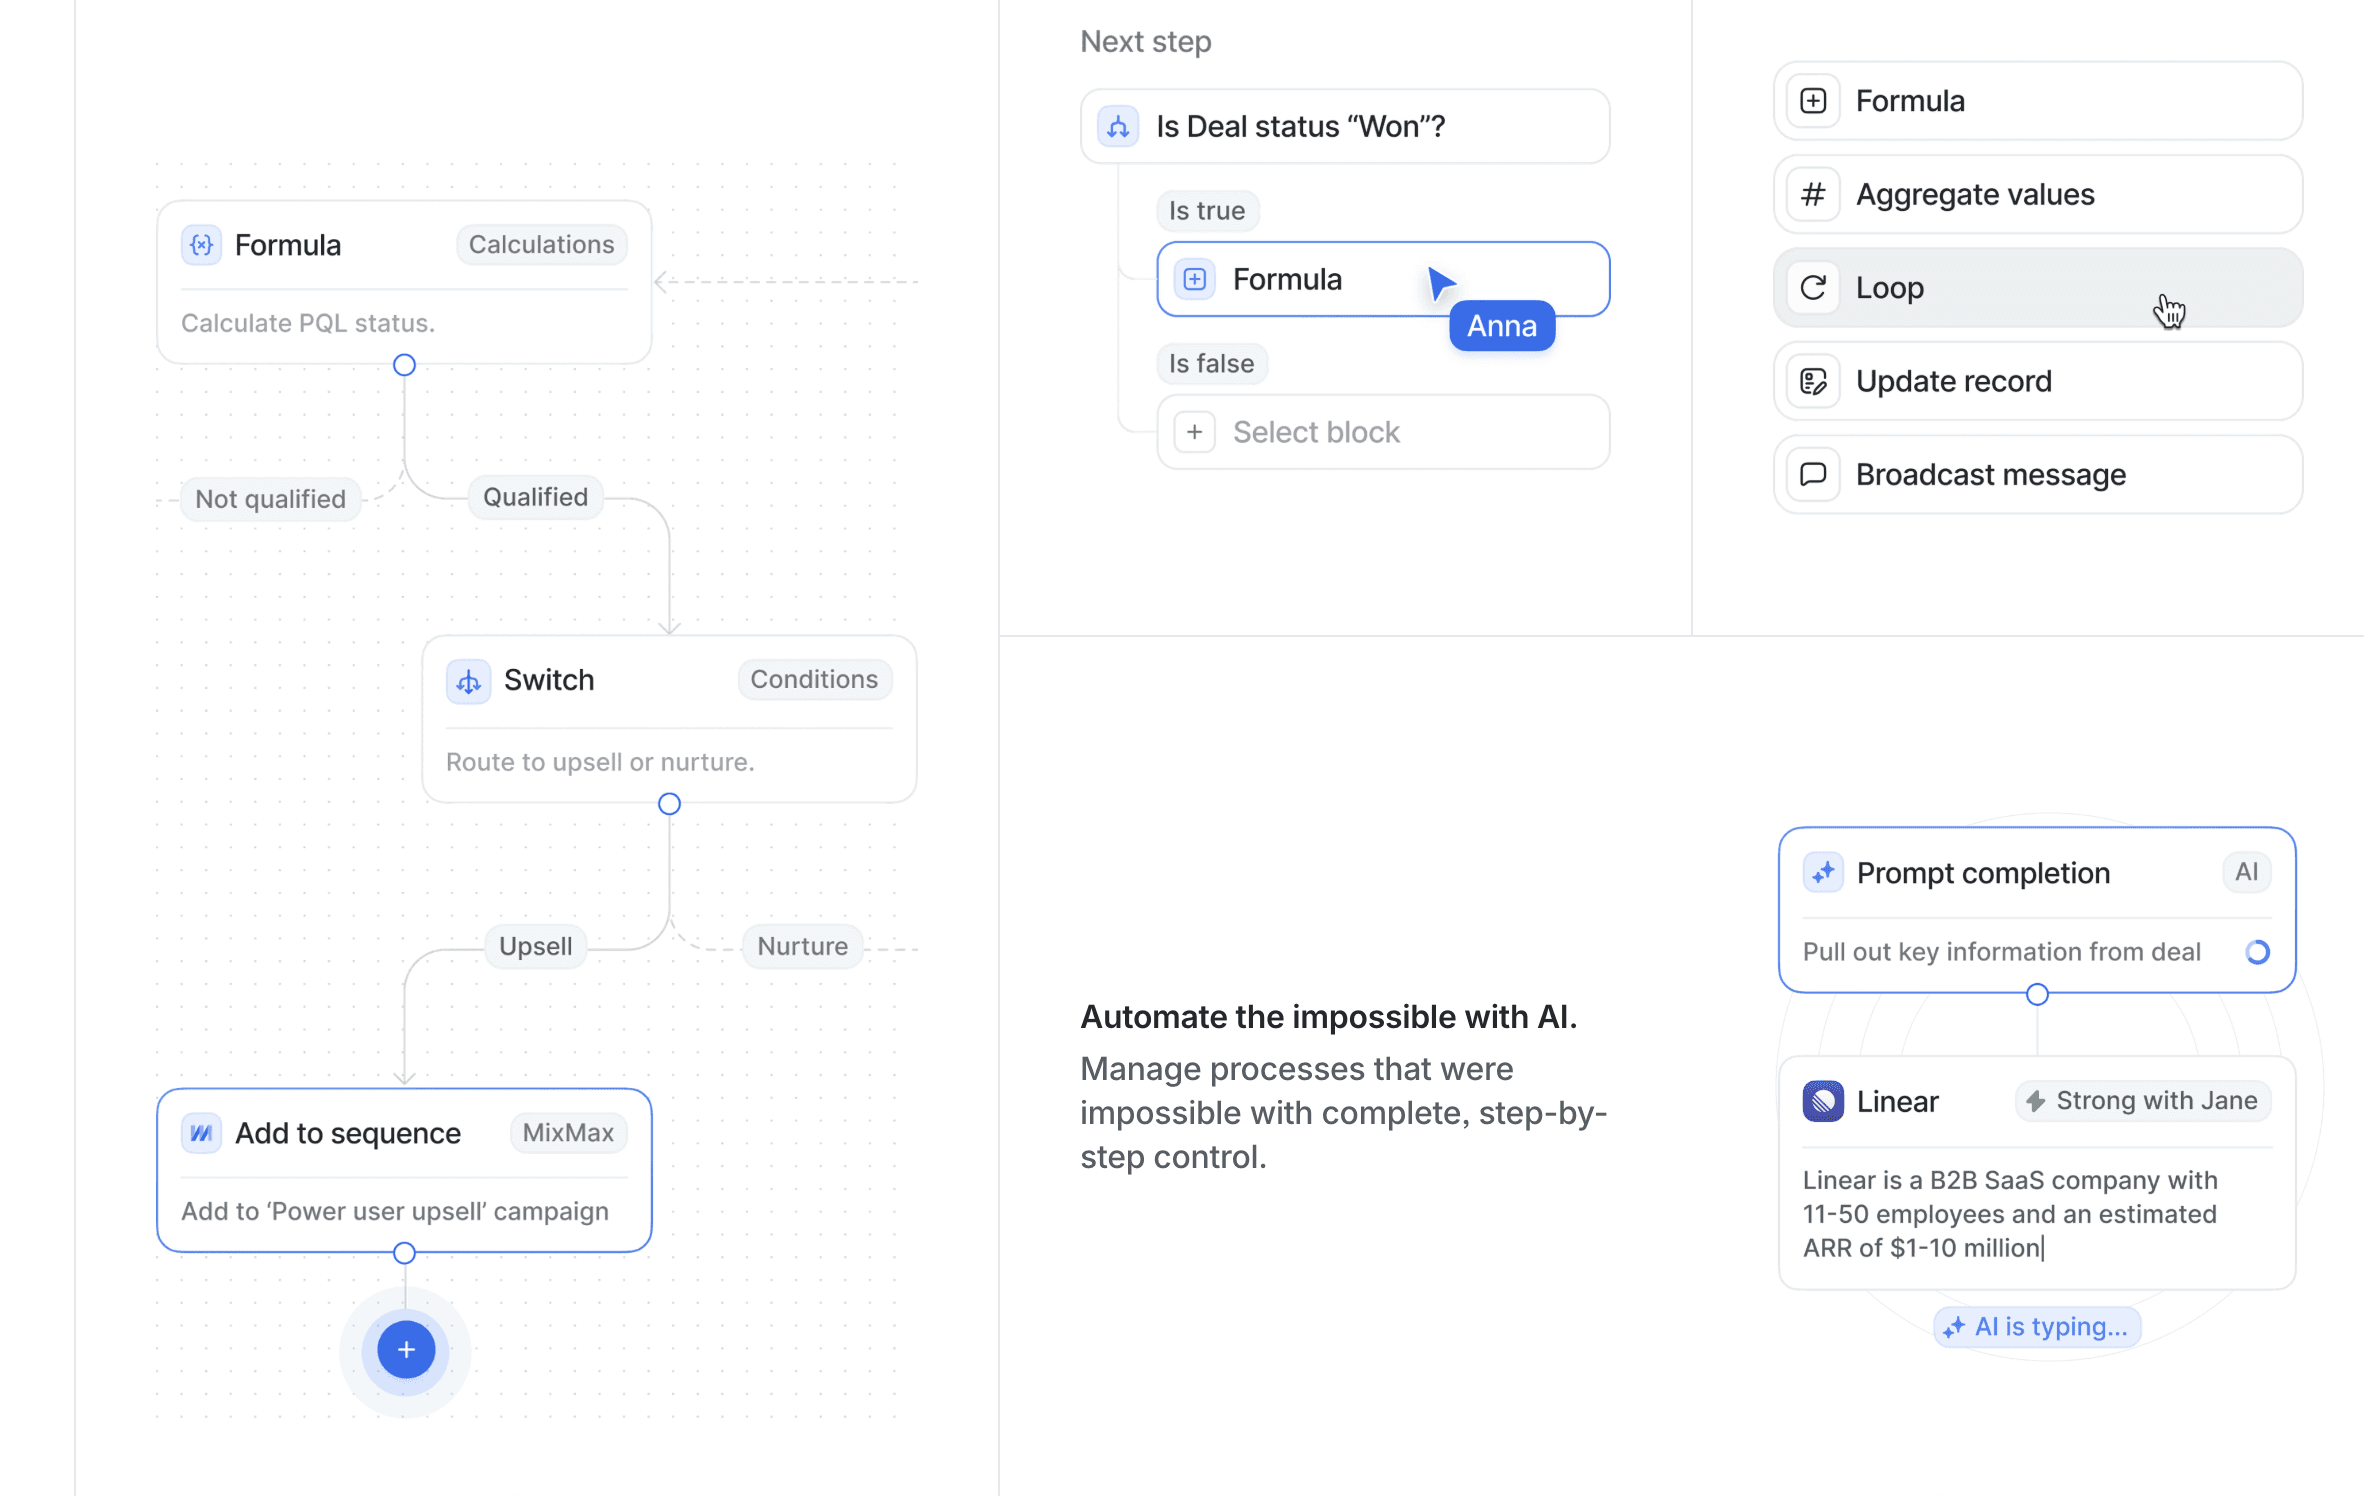
Task: Click the hash icon for Aggregate values
Action: click(x=1813, y=194)
